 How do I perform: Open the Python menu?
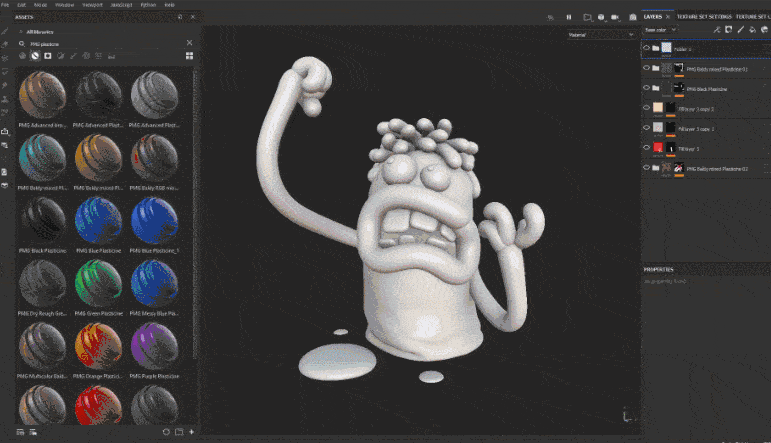[x=148, y=5]
